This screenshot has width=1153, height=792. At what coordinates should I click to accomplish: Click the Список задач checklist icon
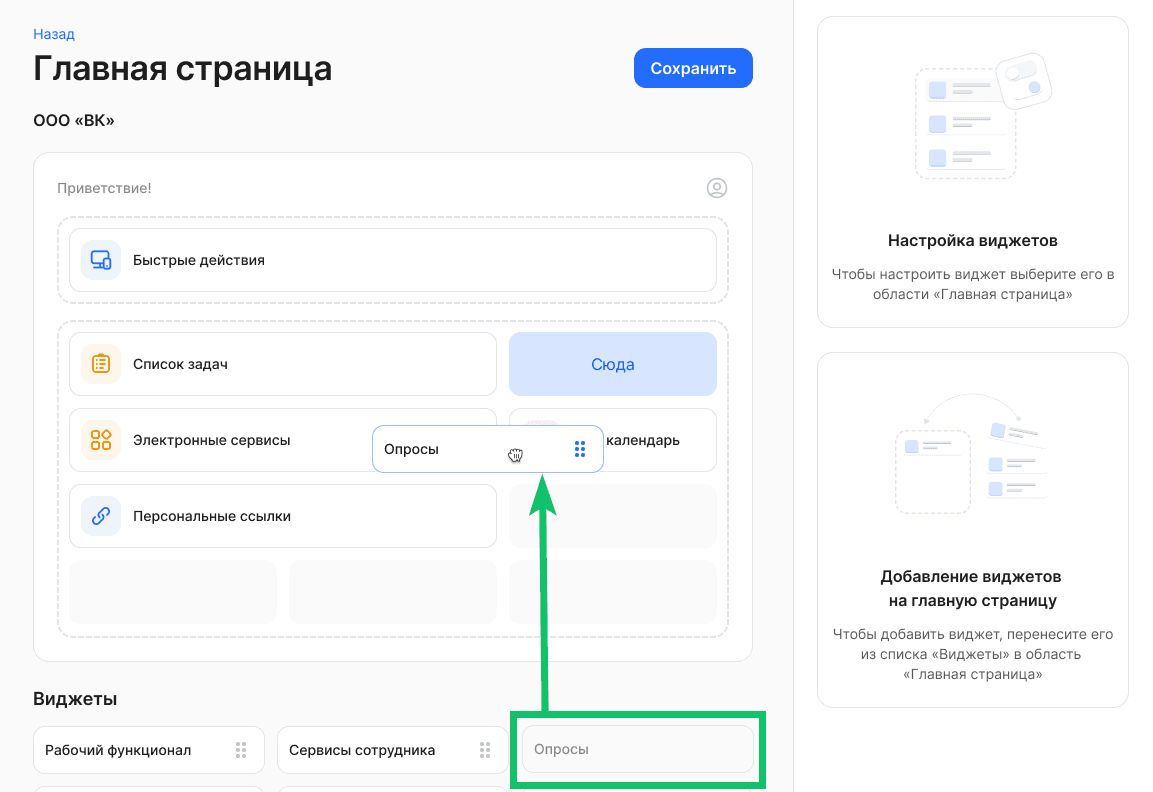pyautogui.click(x=100, y=364)
